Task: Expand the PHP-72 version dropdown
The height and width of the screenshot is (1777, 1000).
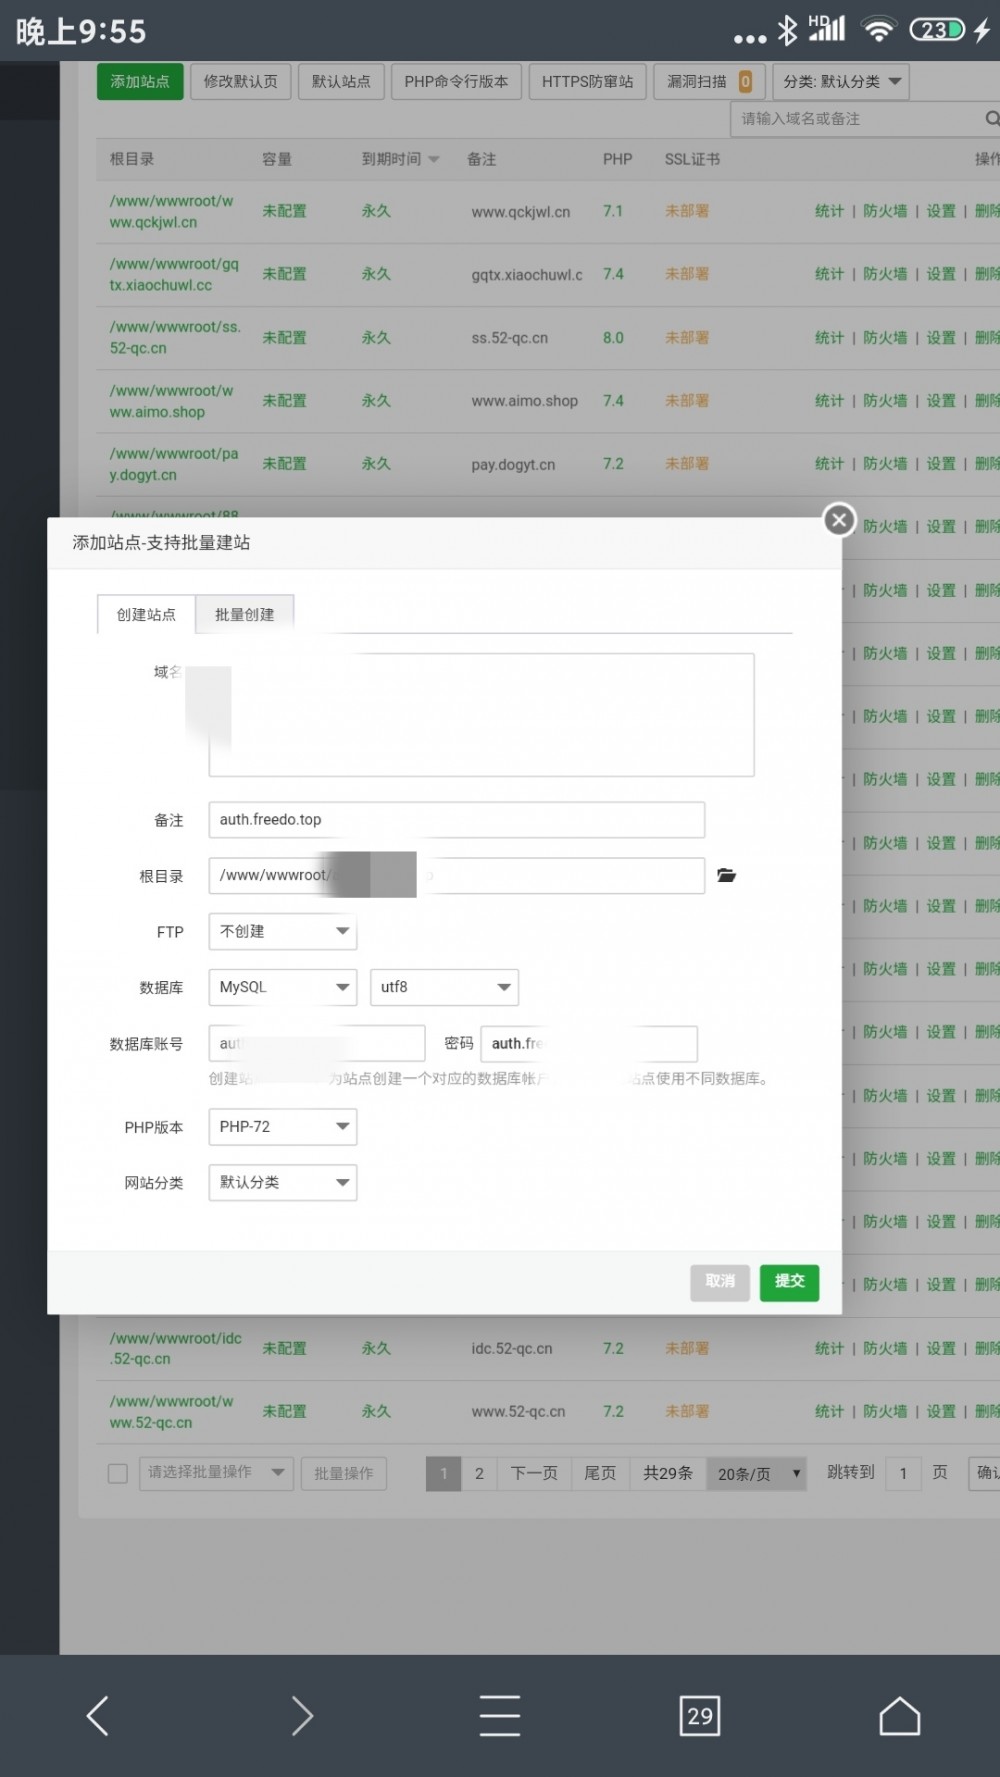Action: (283, 1127)
